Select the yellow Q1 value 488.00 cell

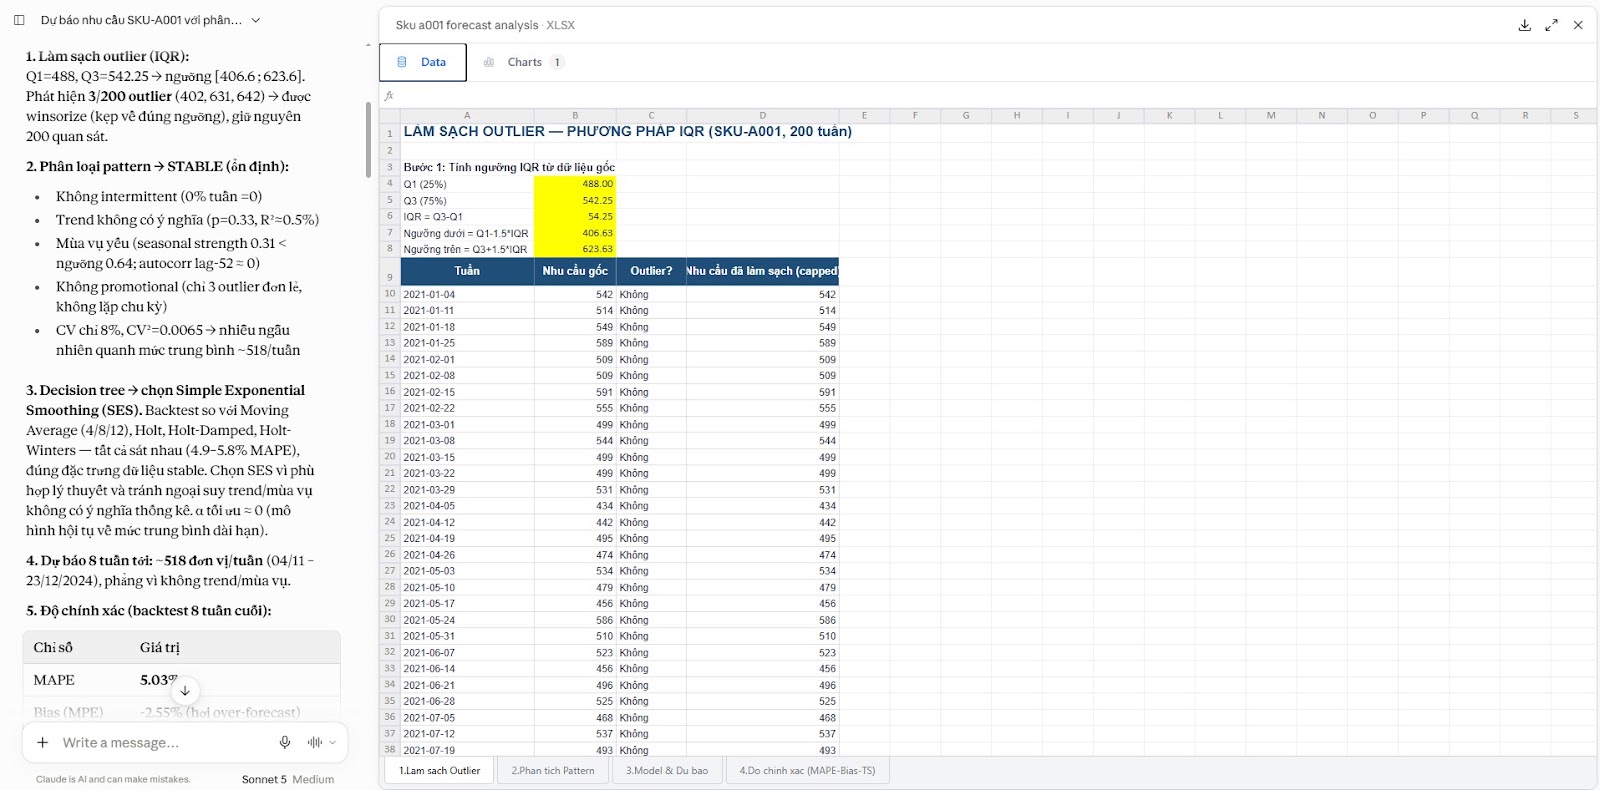coord(575,184)
